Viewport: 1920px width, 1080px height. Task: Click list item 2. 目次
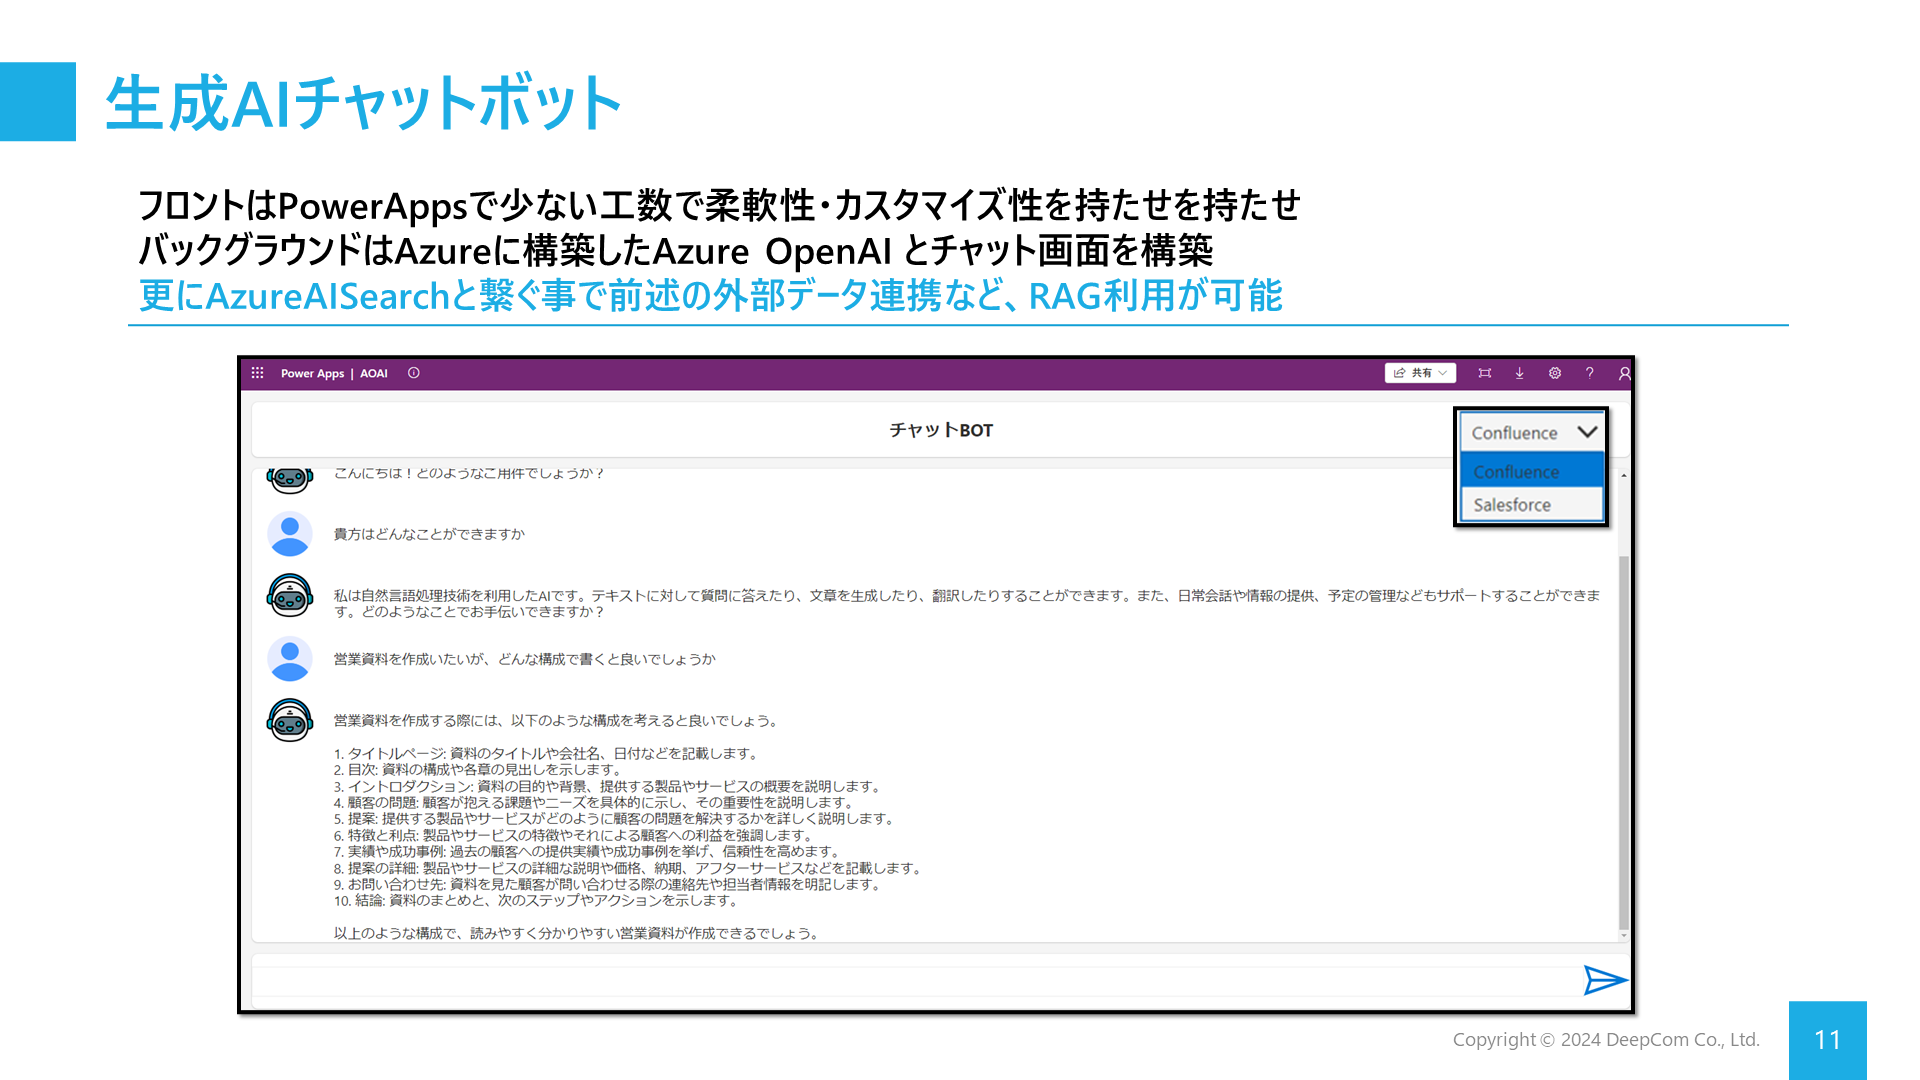click(x=480, y=769)
